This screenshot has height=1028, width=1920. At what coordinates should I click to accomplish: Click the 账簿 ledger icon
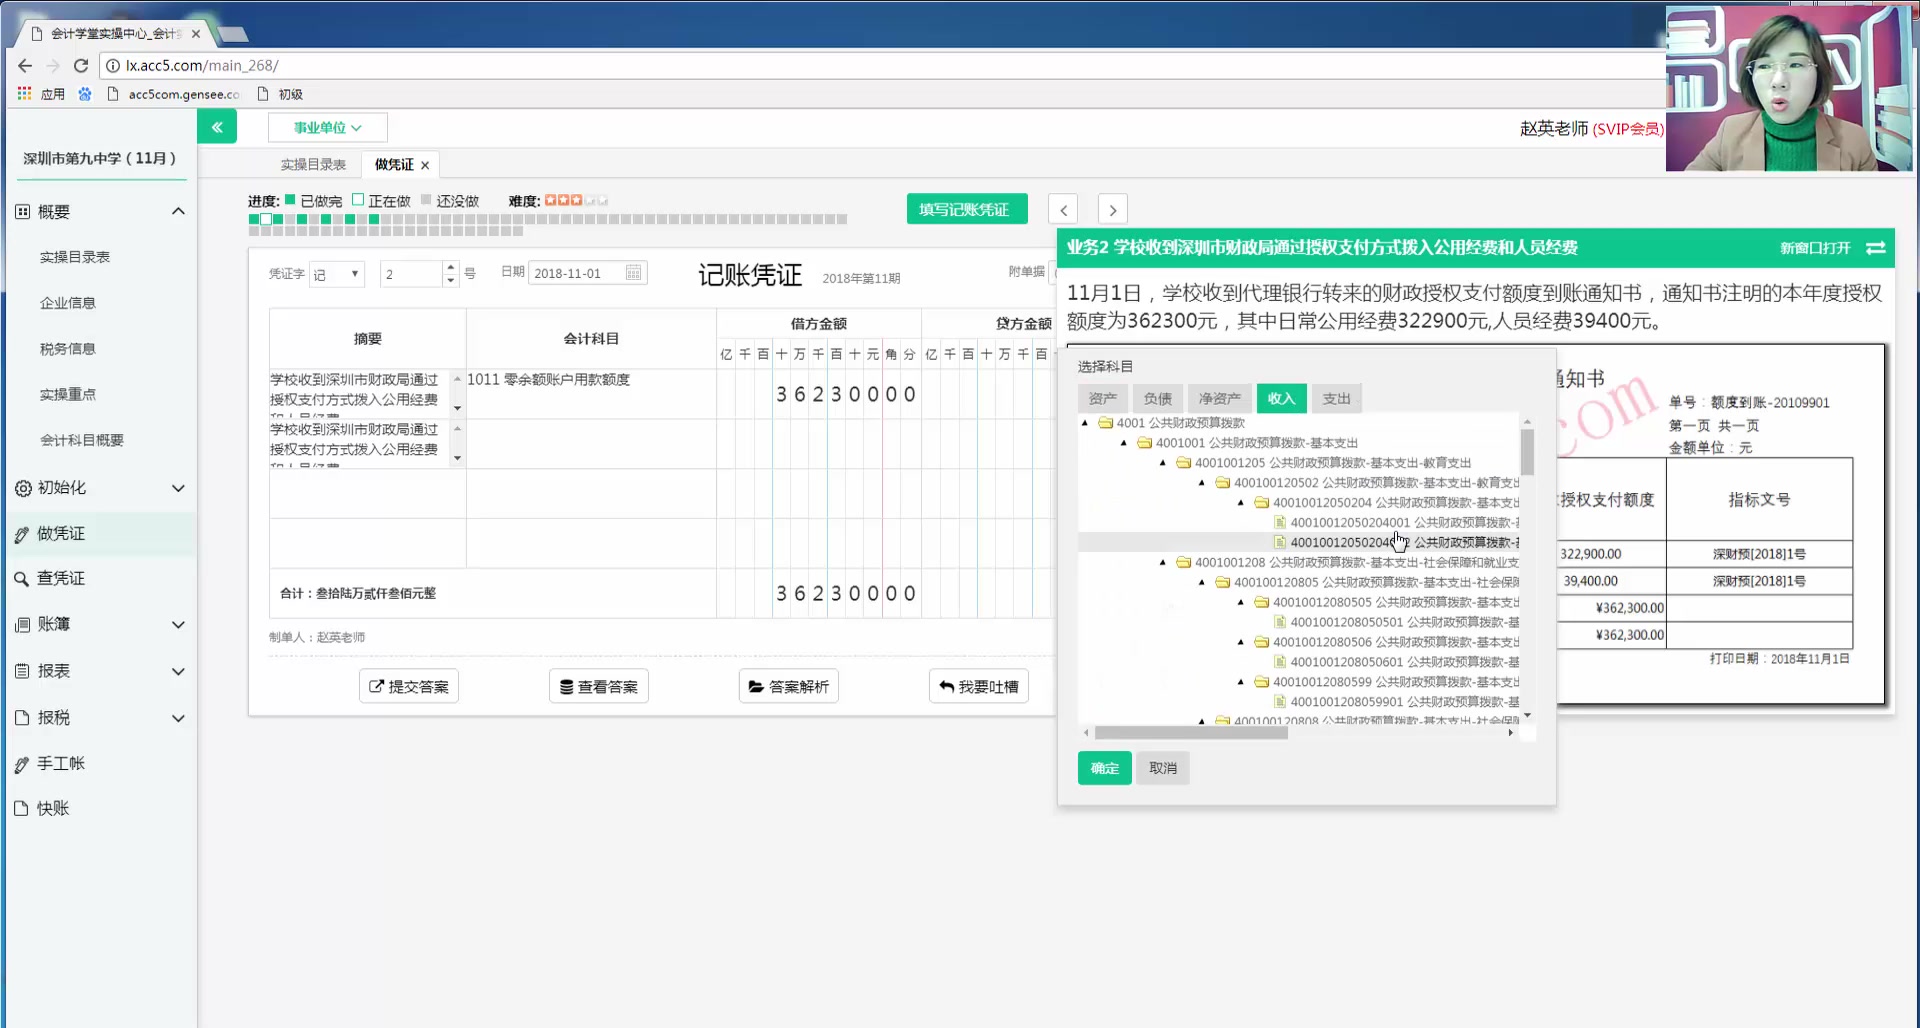coord(22,625)
